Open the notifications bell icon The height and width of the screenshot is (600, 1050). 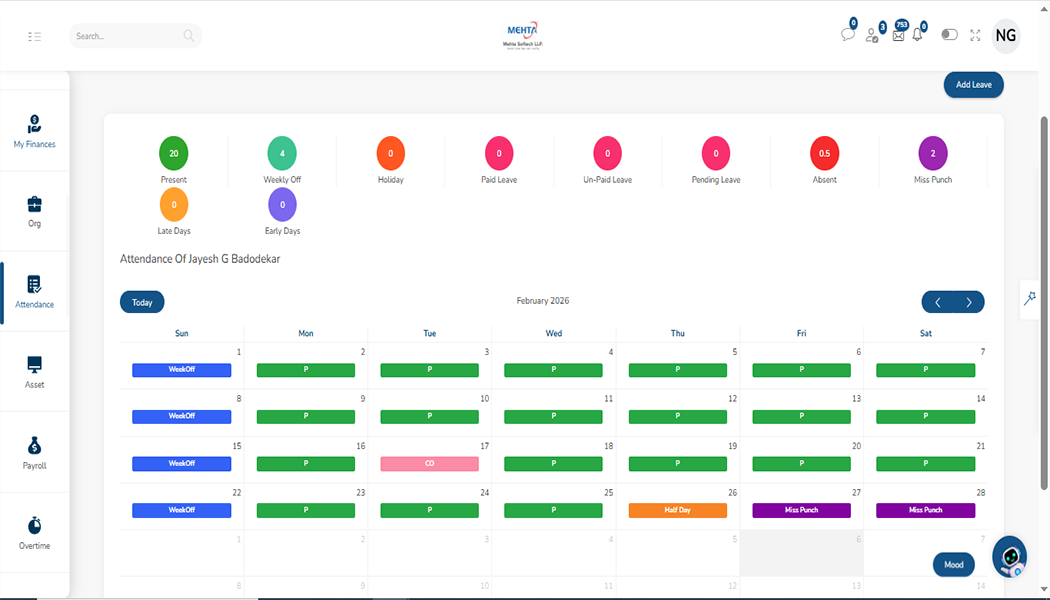917,35
